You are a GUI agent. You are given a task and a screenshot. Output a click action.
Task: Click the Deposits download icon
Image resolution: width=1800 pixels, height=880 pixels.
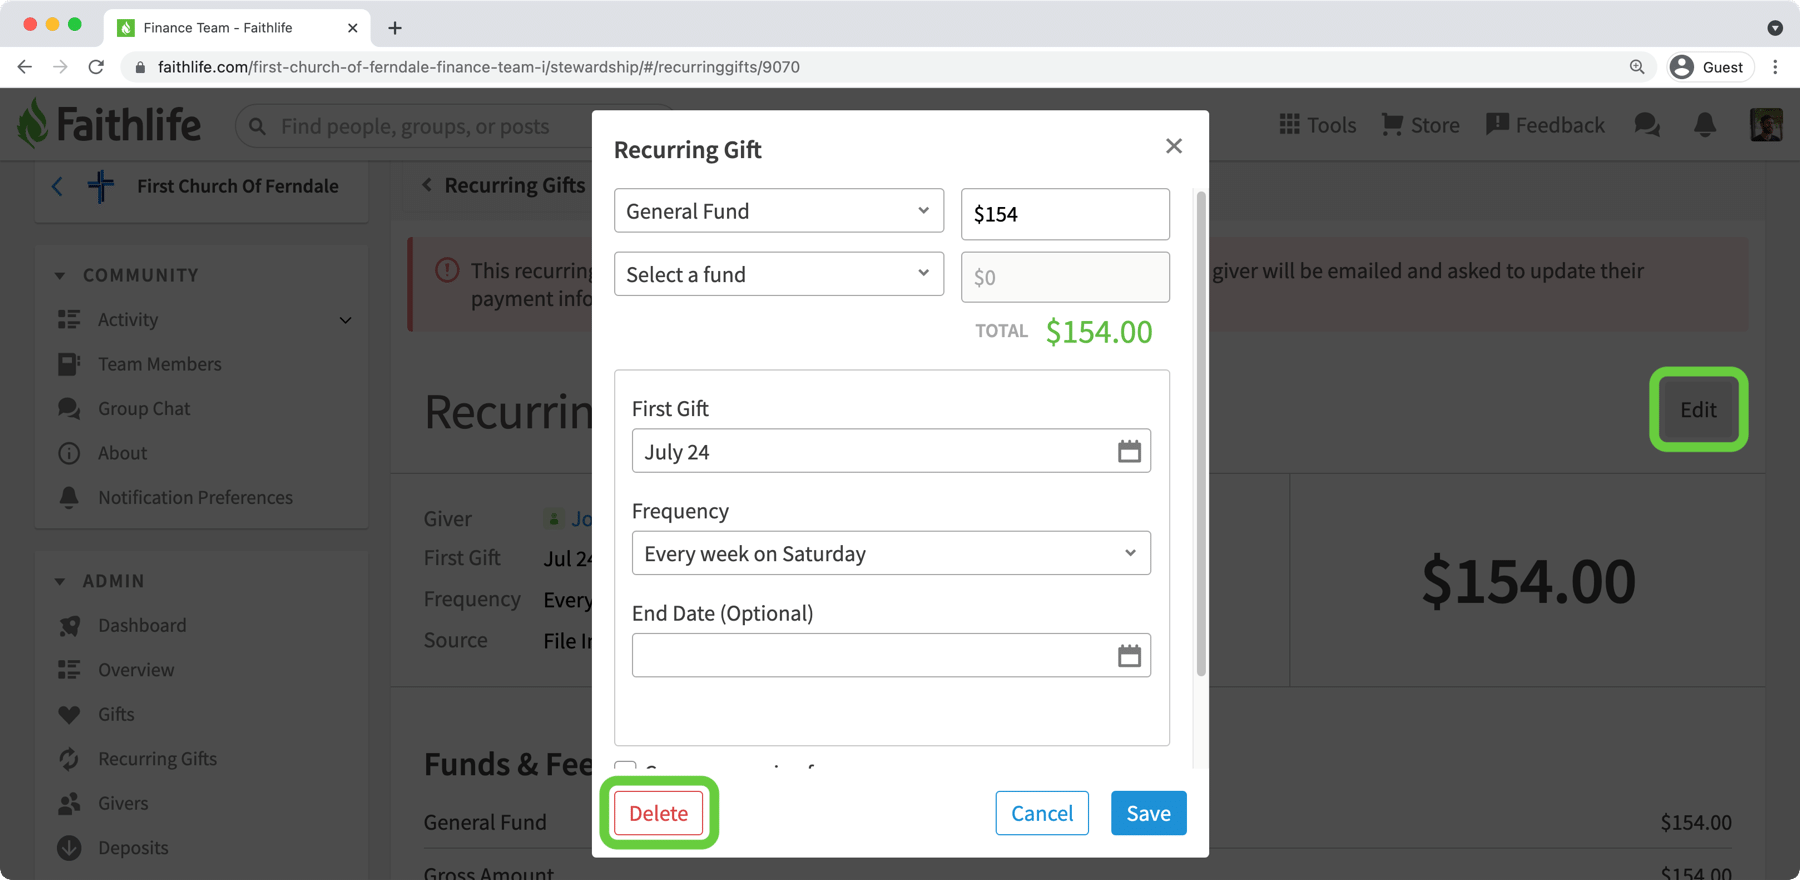coord(69,848)
